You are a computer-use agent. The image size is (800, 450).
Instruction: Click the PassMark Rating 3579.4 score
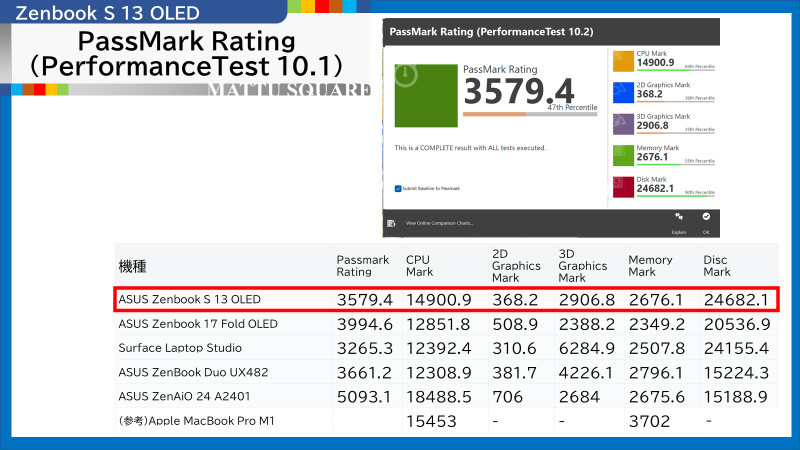click(x=519, y=91)
